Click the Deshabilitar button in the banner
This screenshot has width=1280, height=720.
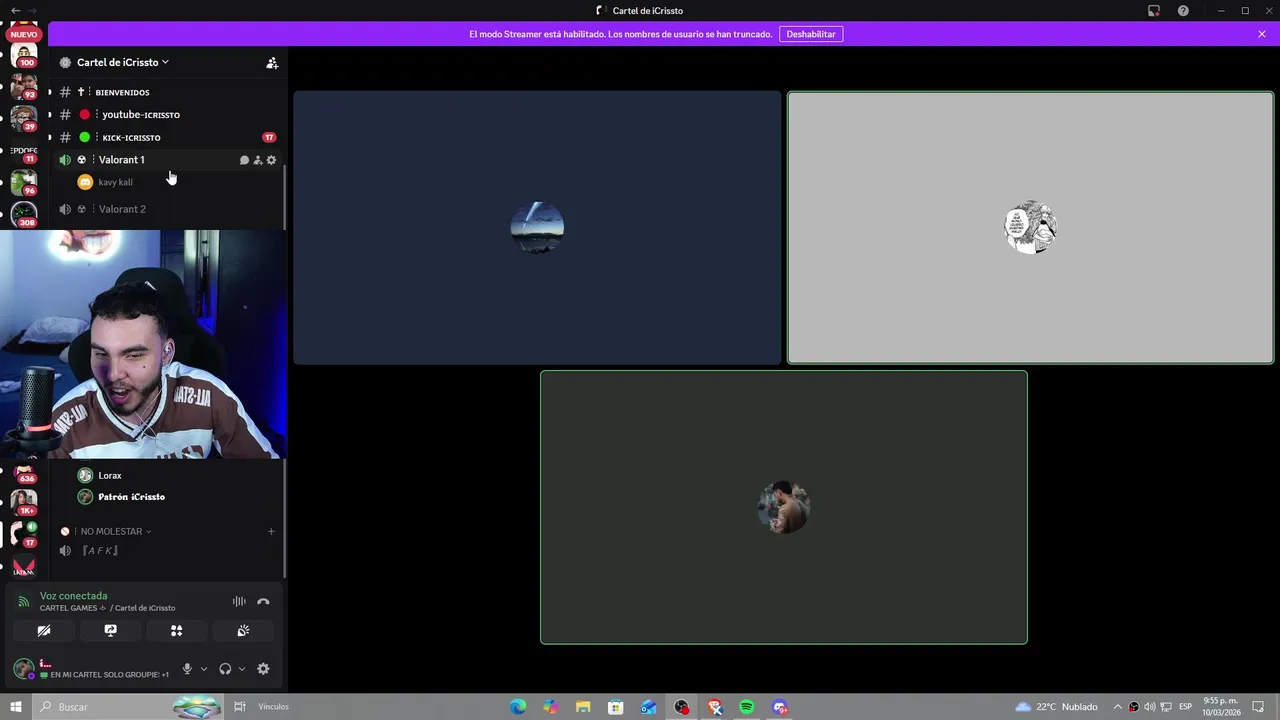point(811,34)
